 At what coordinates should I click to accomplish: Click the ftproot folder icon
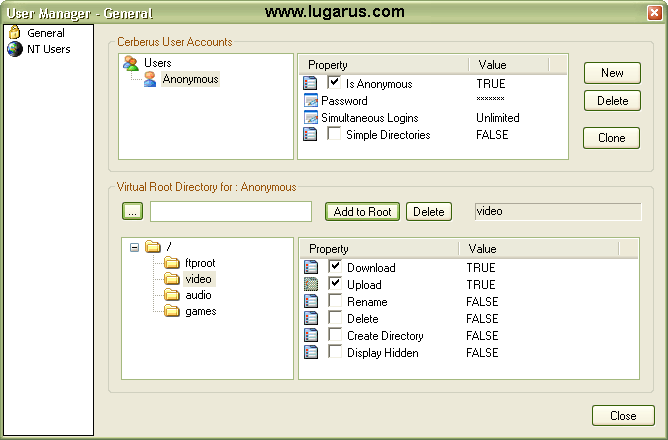click(x=172, y=263)
